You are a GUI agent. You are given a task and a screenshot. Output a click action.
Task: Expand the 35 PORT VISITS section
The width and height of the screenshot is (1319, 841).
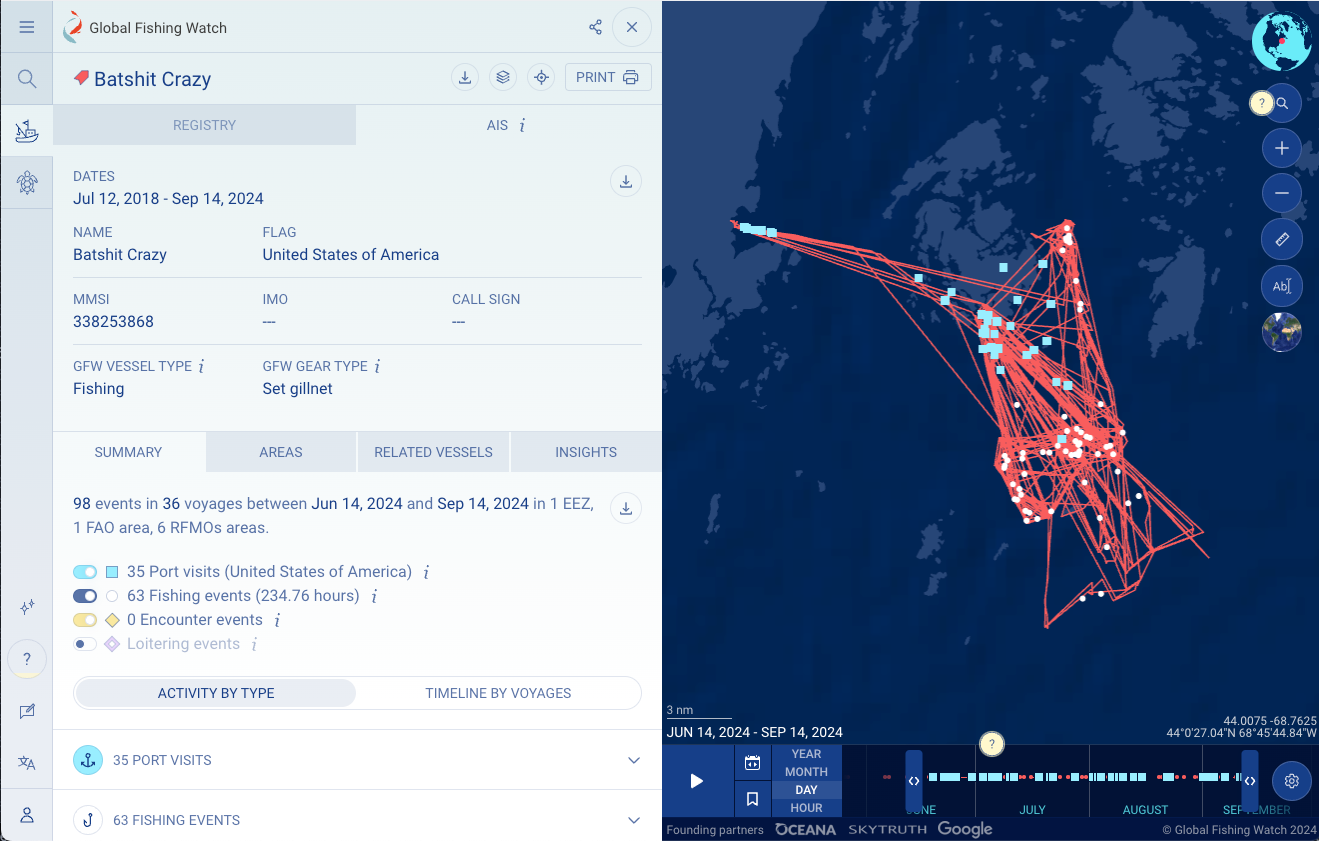tap(355, 760)
